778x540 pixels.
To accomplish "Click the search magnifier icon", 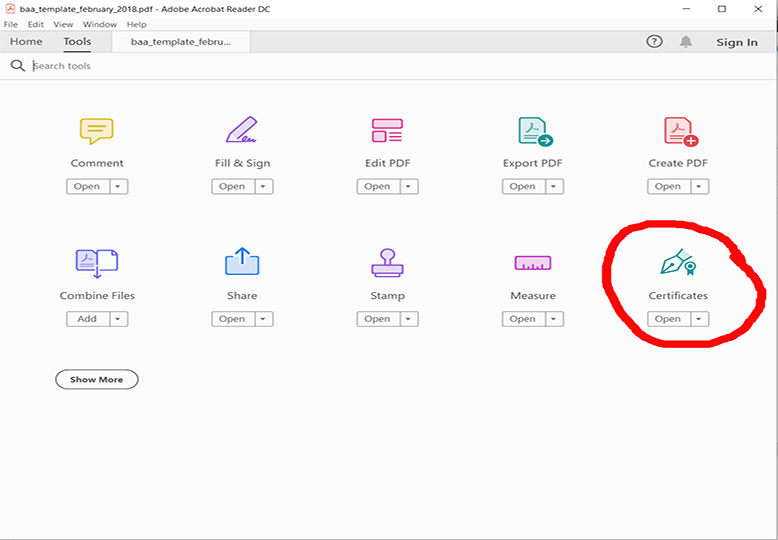I will (18, 66).
